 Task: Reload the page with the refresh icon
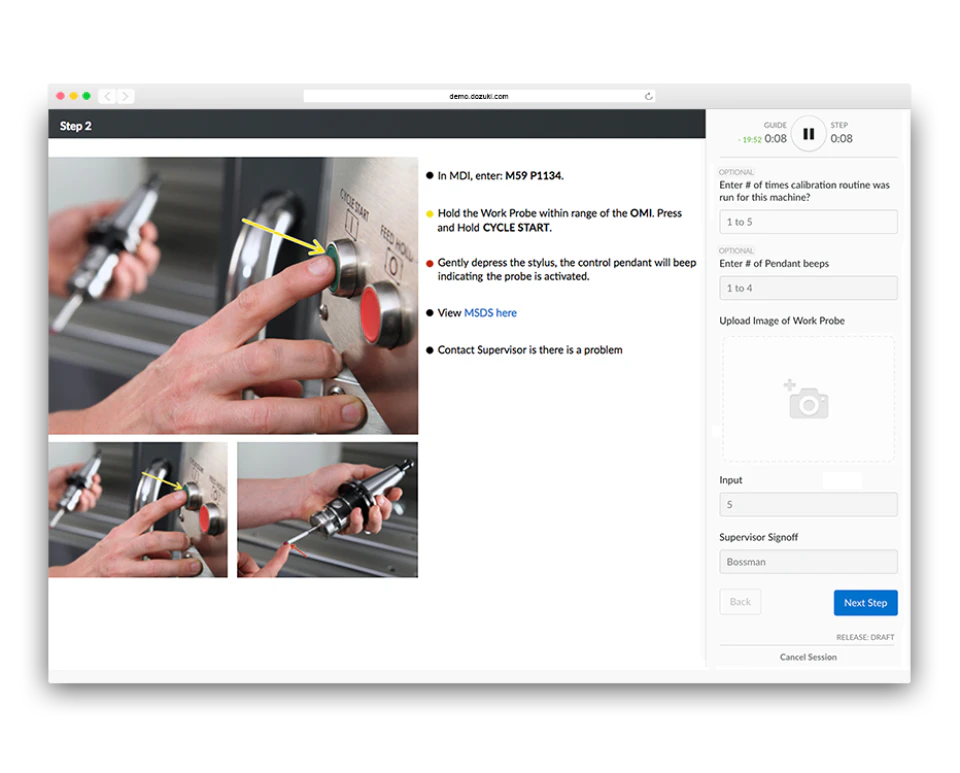(x=649, y=96)
